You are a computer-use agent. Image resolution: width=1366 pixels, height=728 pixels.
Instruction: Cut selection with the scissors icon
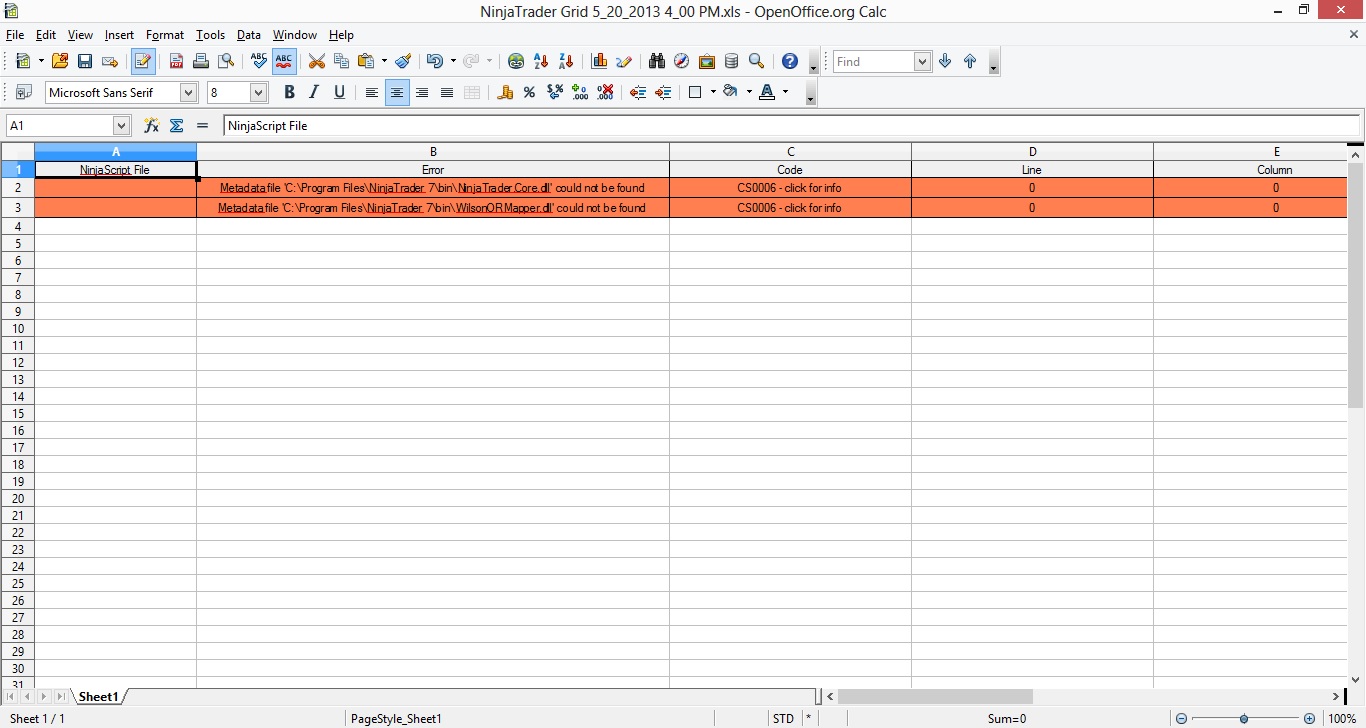tap(317, 61)
